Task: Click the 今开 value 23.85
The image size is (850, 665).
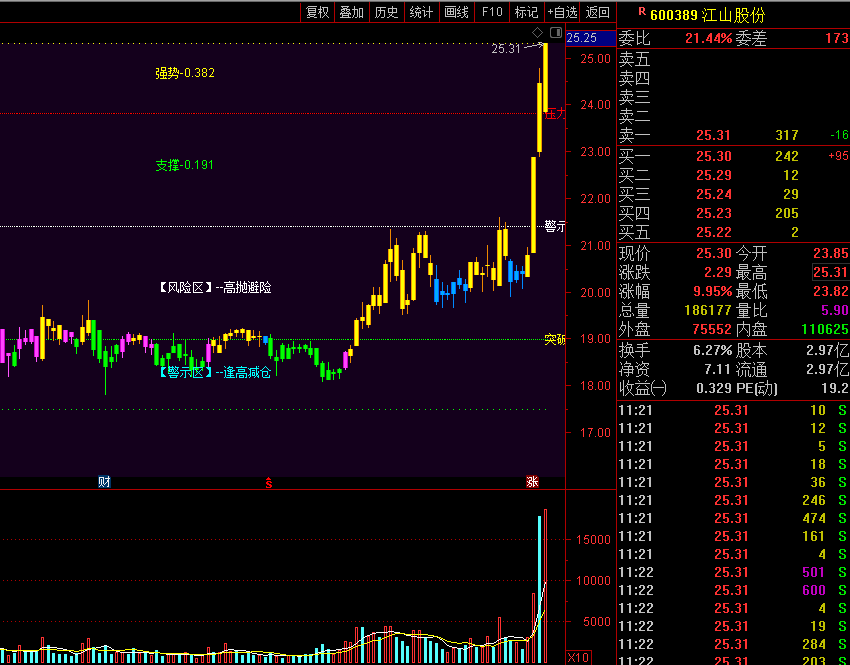Action: pyautogui.click(x=830, y=253)
